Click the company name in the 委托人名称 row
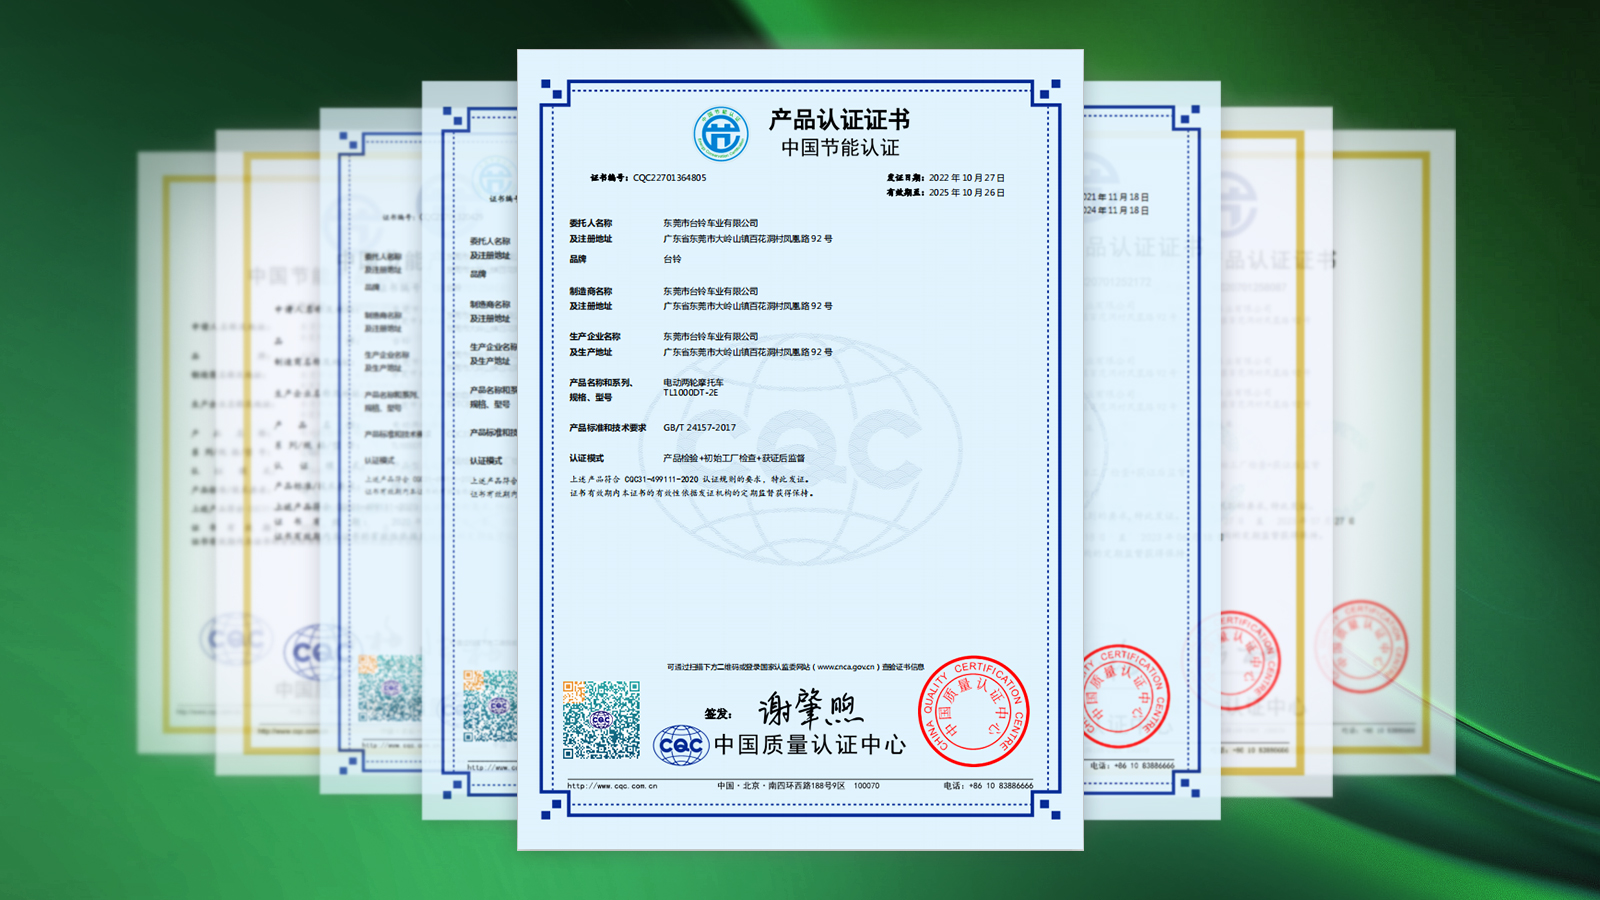Viewport: 1600px width, 900px height. (x=711, y=223)
